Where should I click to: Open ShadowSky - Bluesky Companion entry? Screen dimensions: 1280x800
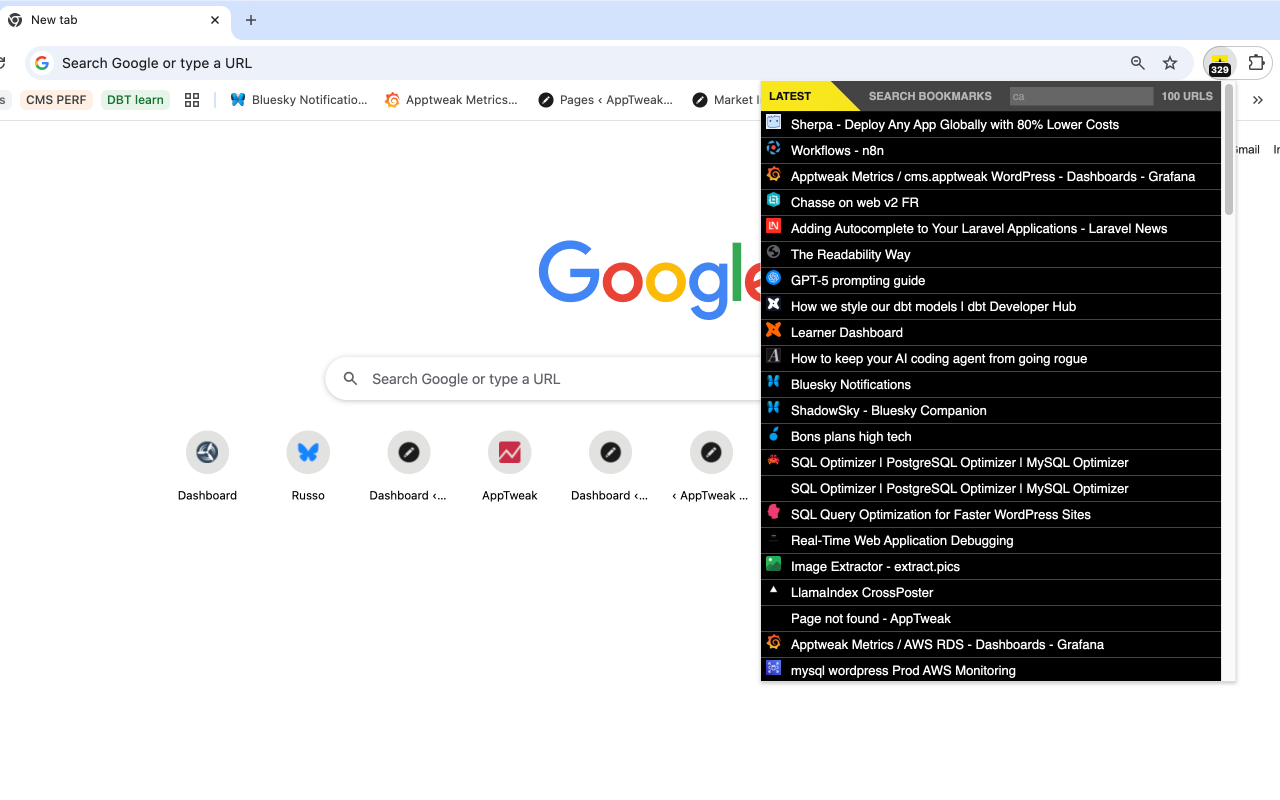click(991, 410)
